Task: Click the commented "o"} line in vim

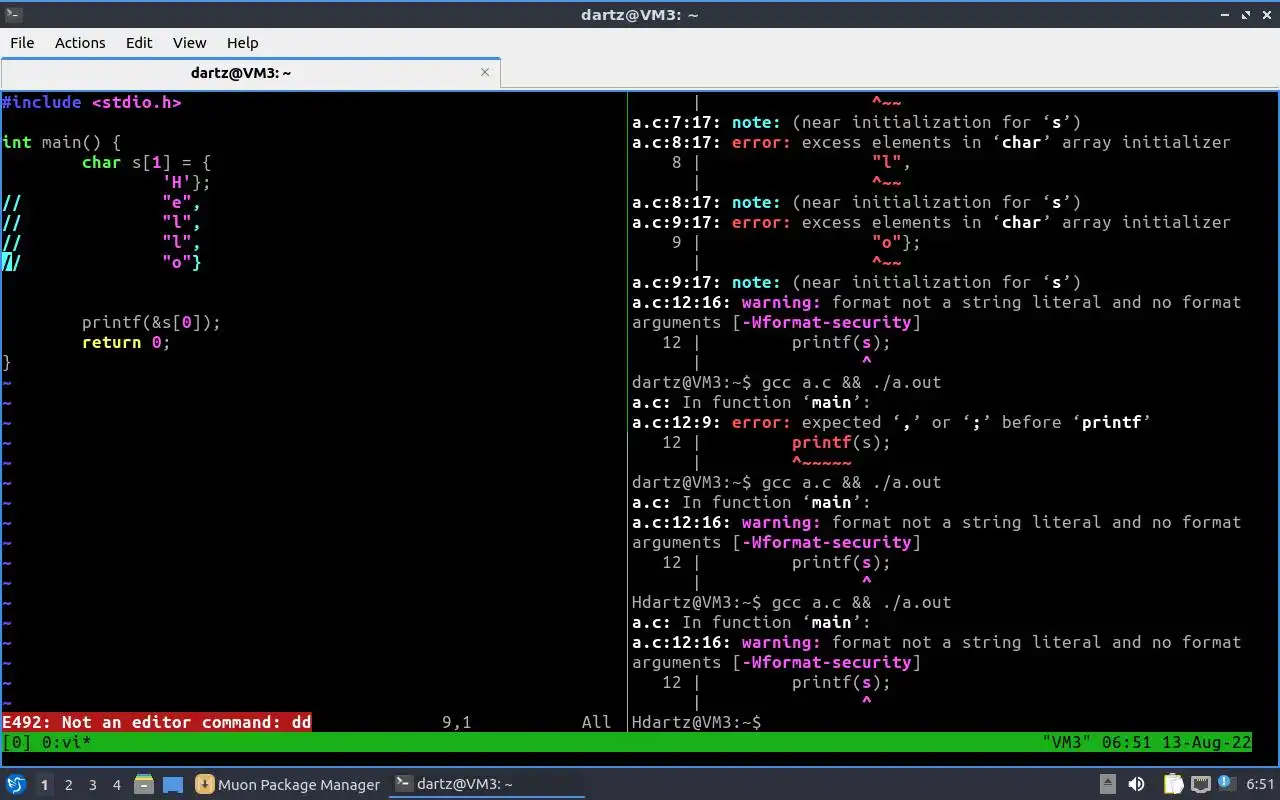Action: click(x=102, y=262)
